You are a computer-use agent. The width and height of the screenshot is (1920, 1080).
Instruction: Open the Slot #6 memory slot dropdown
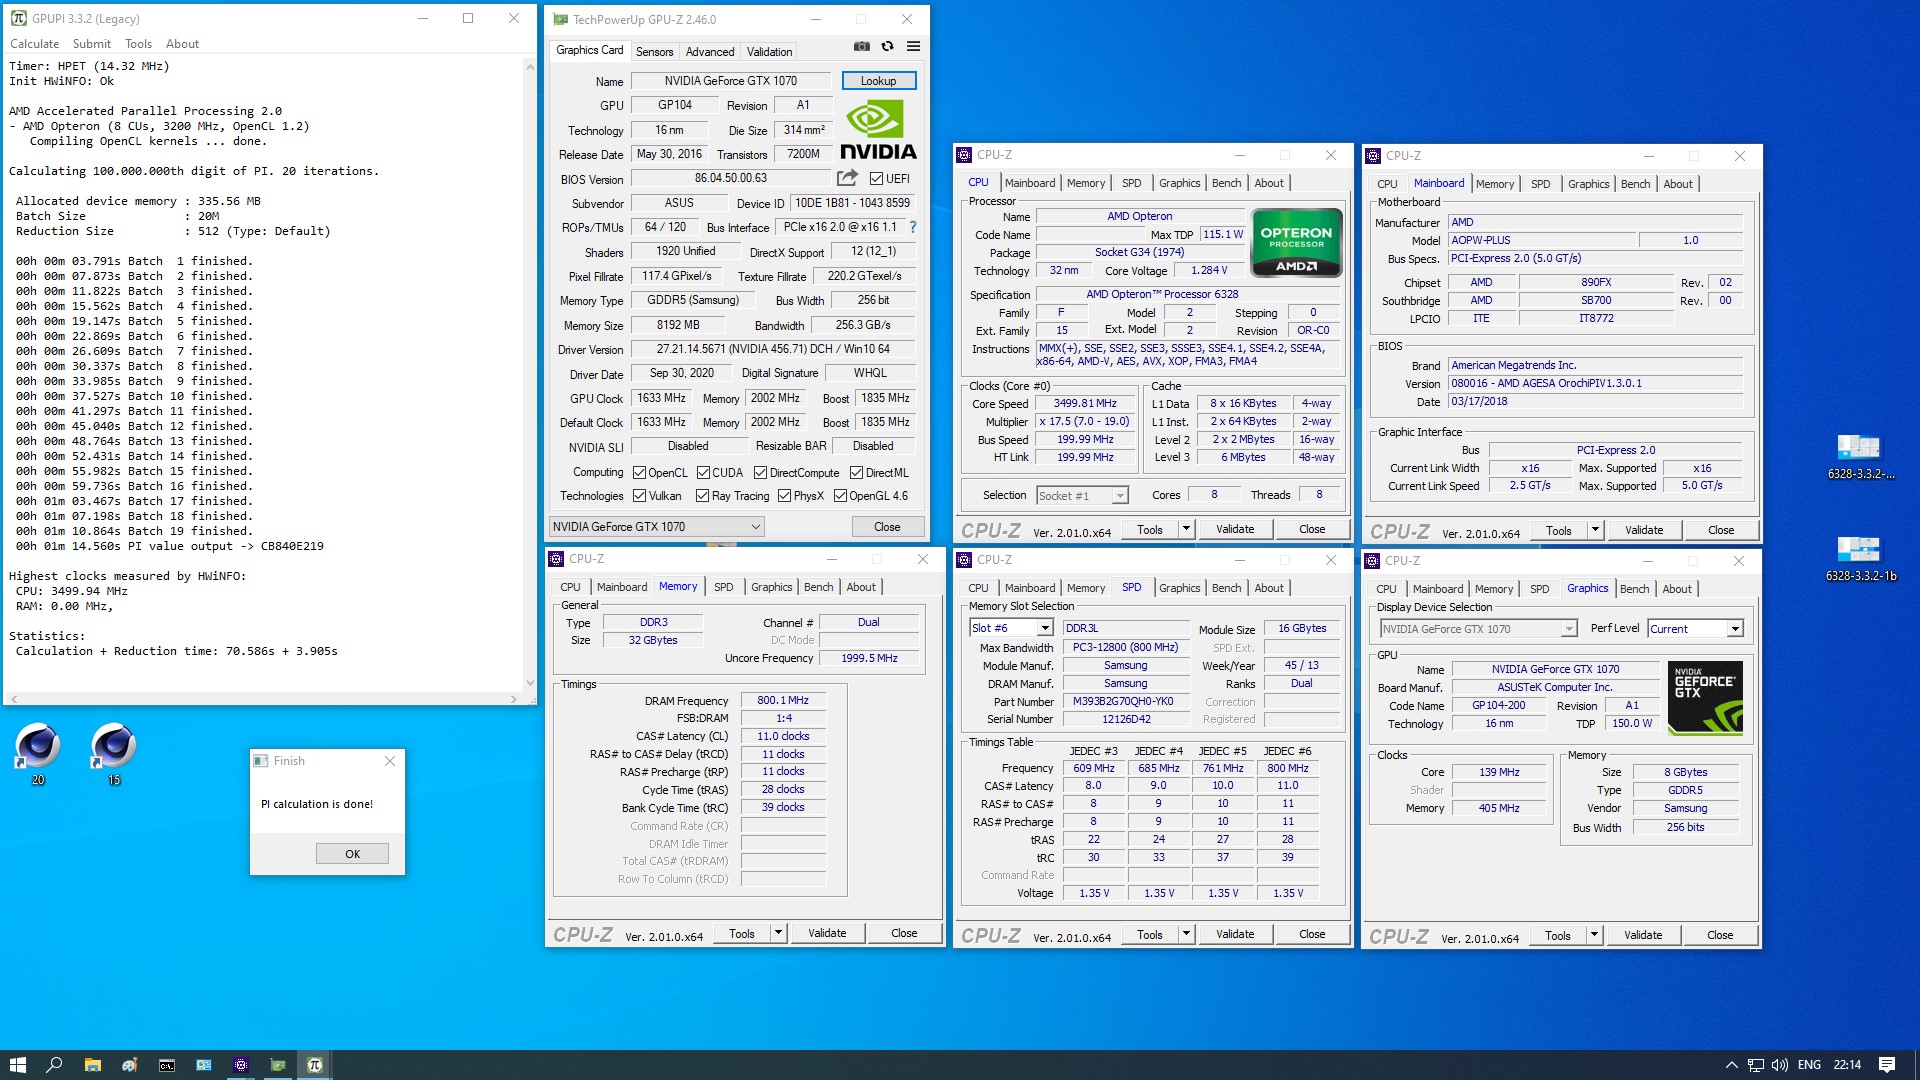(x=1011, y=628)
